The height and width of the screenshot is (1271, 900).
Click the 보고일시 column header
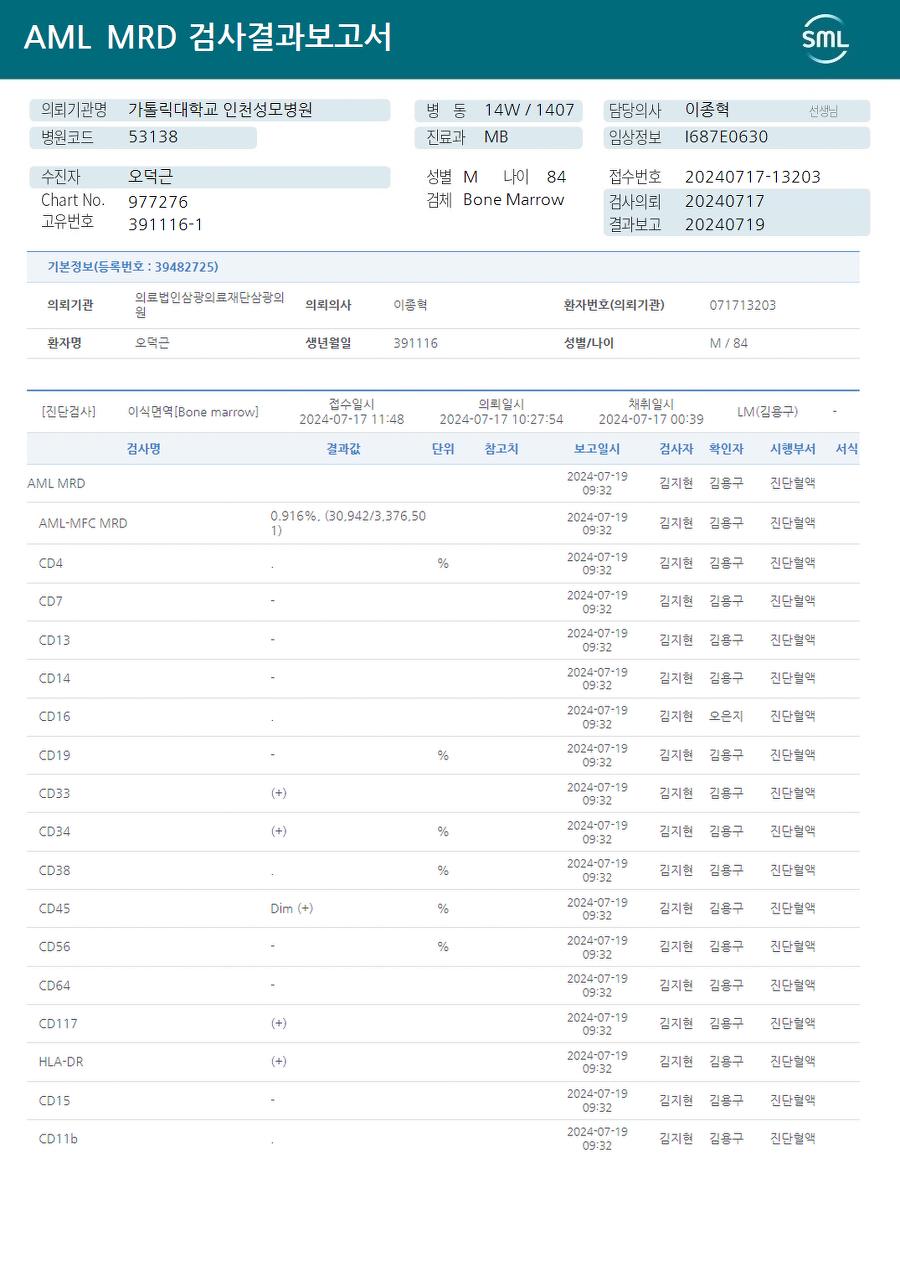[x=597, y=449]
